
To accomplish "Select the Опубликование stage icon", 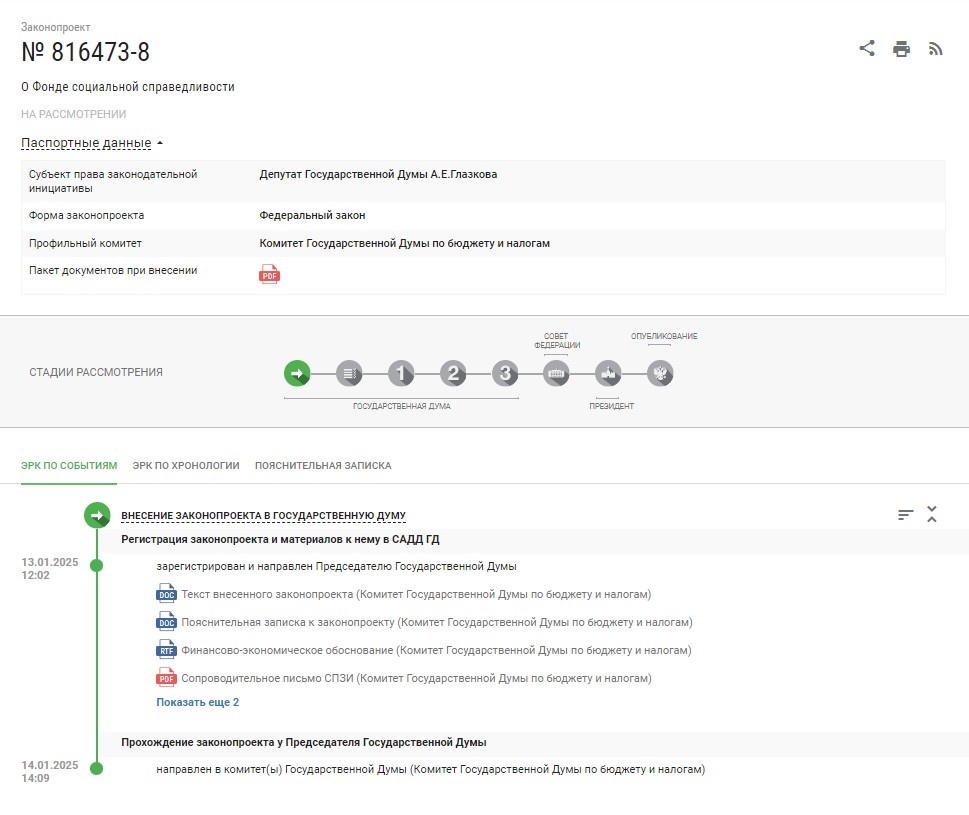I will point(661,373).
